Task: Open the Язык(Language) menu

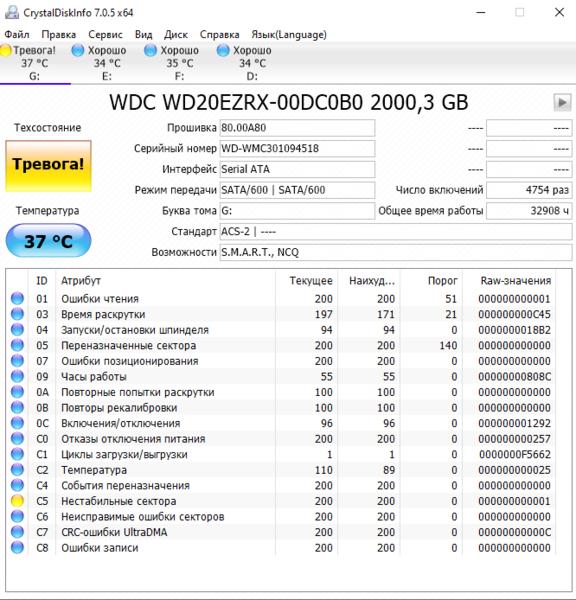Action: [289, 35]
